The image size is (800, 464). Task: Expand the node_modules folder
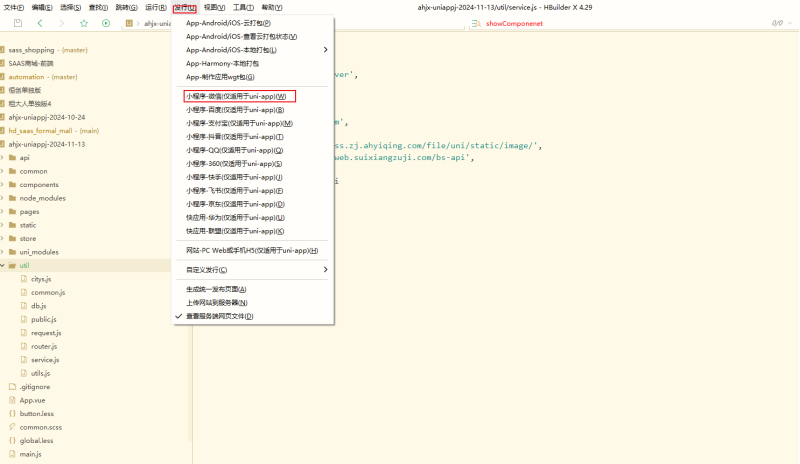tap(3, 198)
